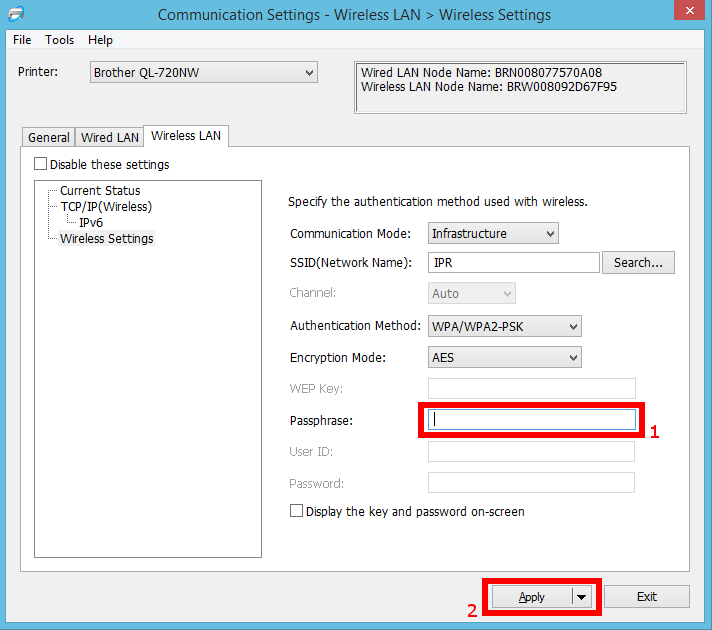712x630 pixels.
Task: Click into the Passphrase input field
Action: click(x=532, y=420)
